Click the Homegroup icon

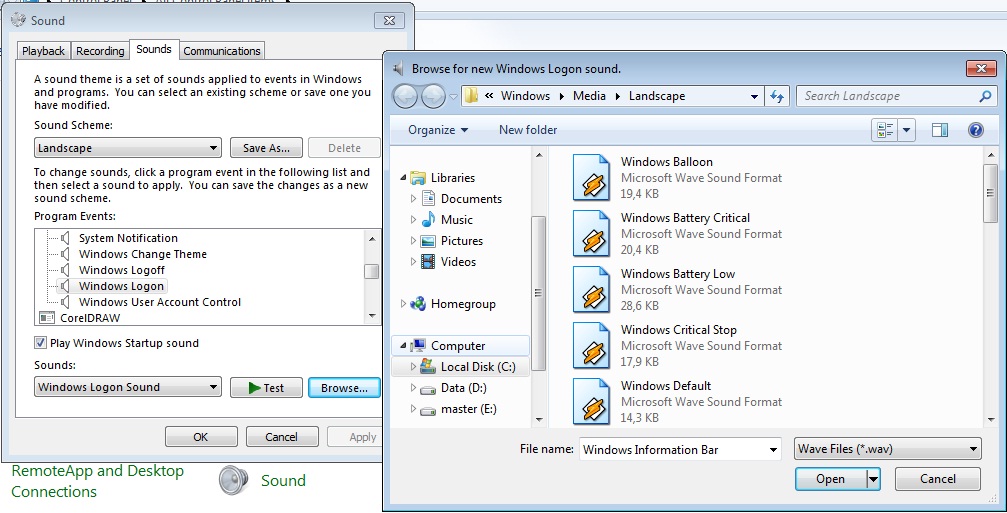tap(418, 304)
